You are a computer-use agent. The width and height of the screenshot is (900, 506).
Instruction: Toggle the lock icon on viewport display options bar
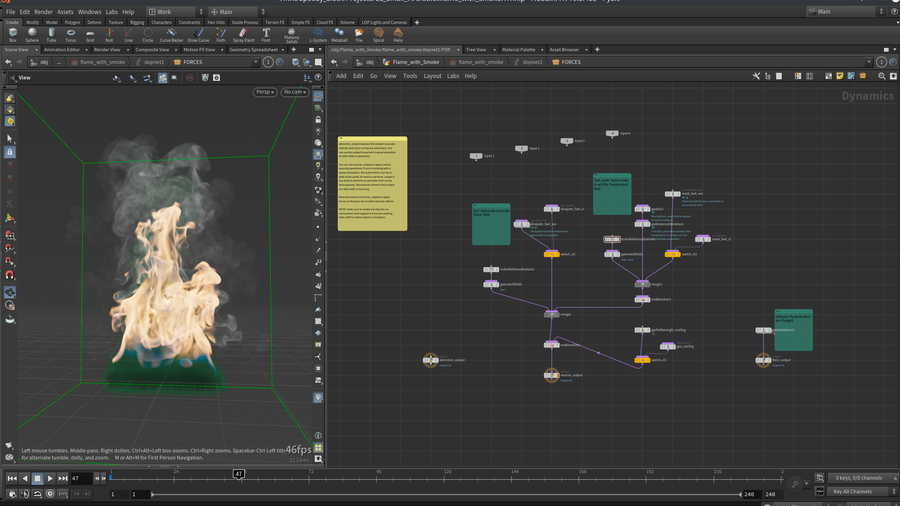point(318,120)
